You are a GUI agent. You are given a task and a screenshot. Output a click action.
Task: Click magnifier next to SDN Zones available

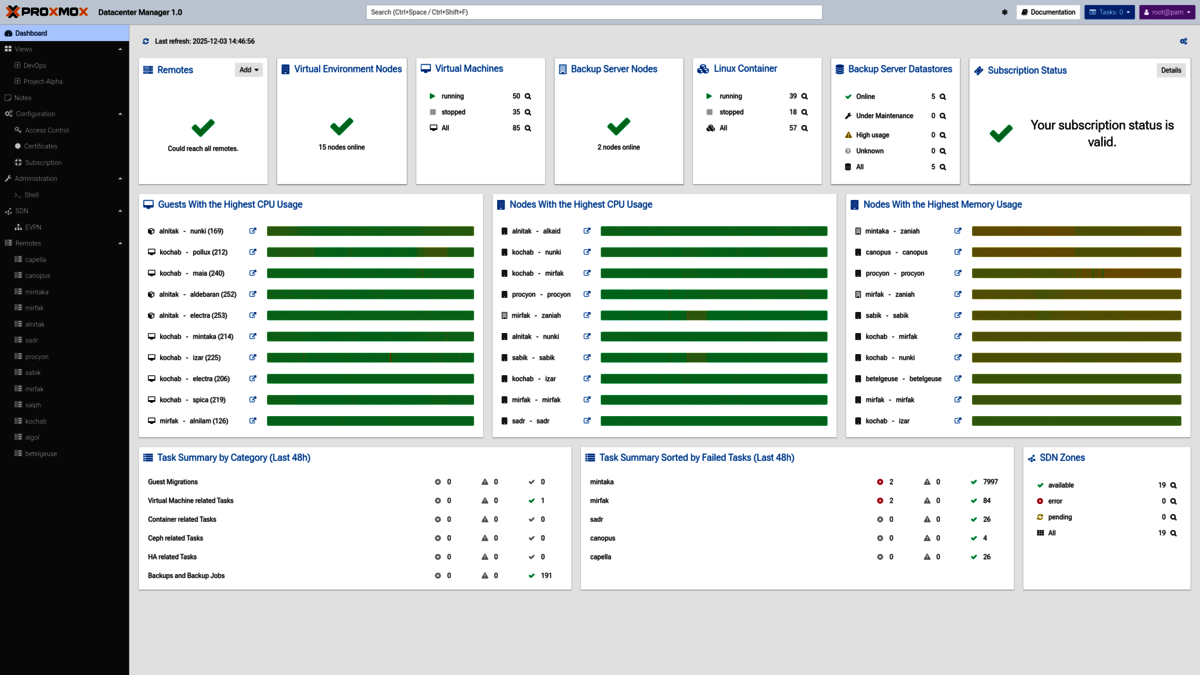tap(1173, 485)
